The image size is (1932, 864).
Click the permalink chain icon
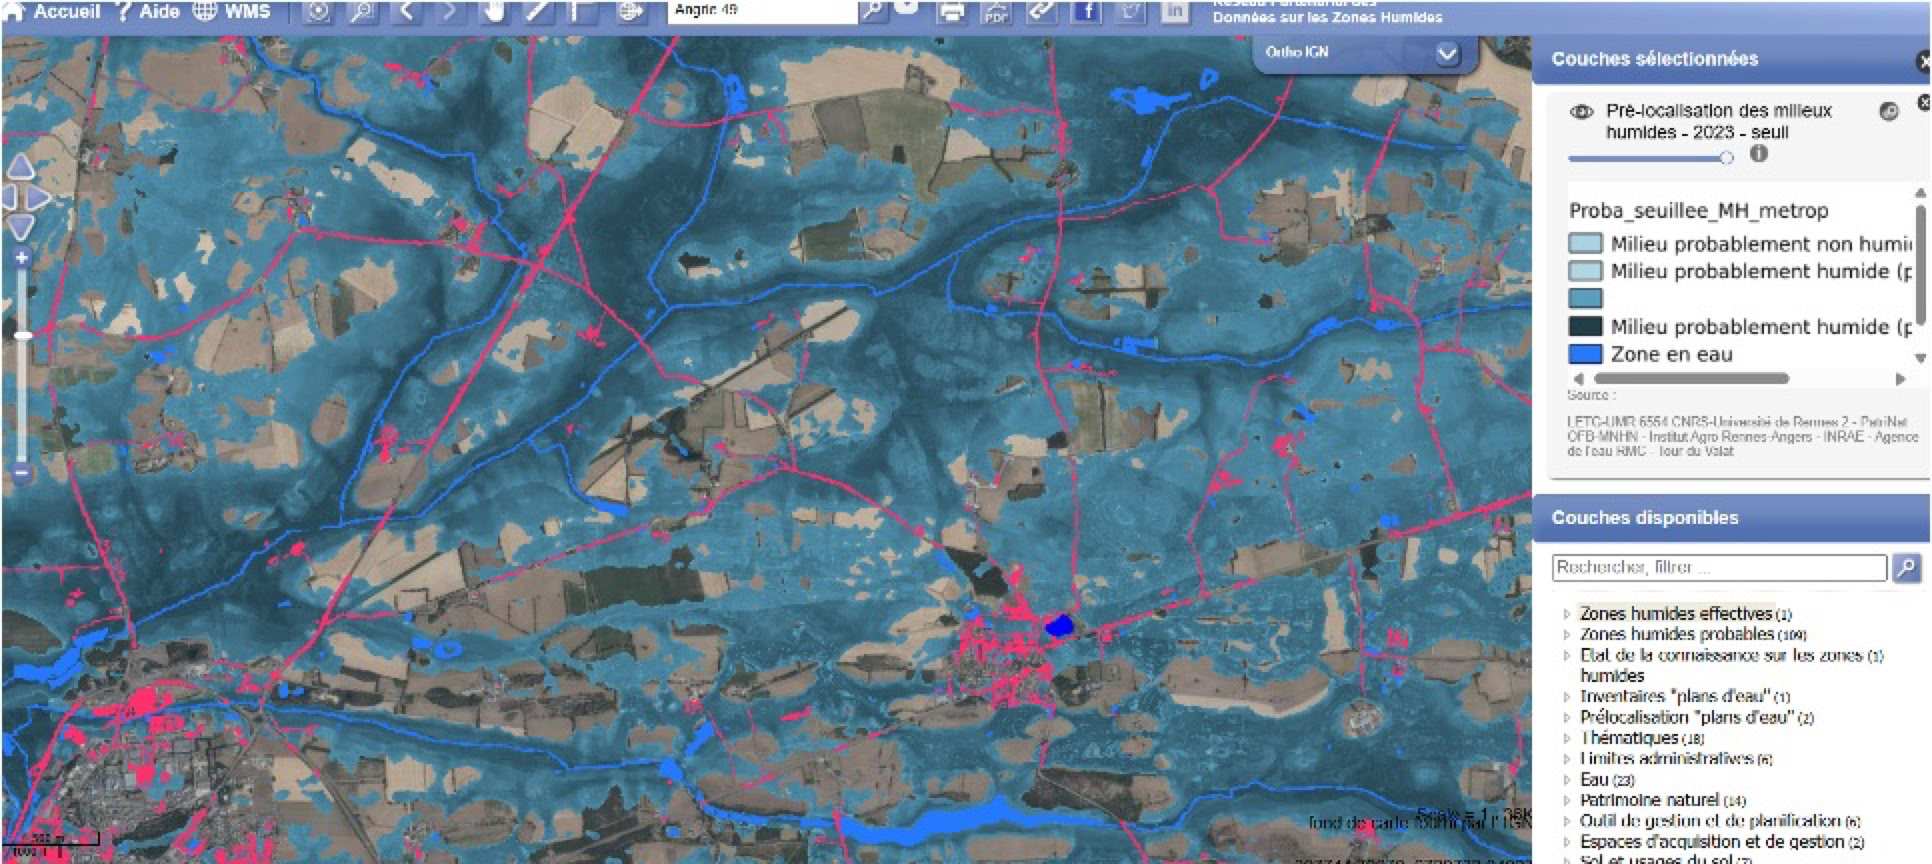pyautogui.click(x=1041, y=12)
